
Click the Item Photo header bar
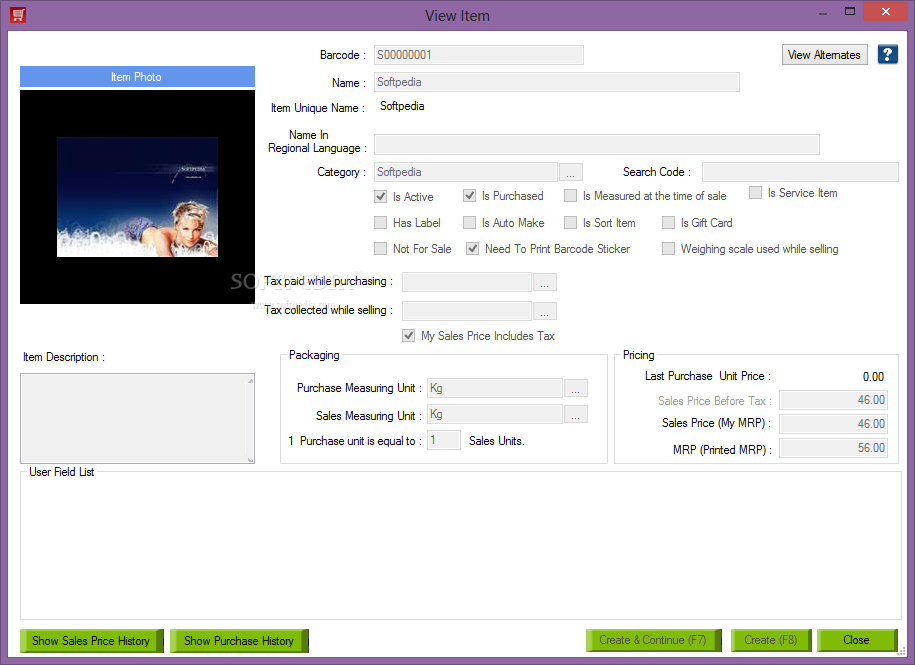(x=137, y=76)
